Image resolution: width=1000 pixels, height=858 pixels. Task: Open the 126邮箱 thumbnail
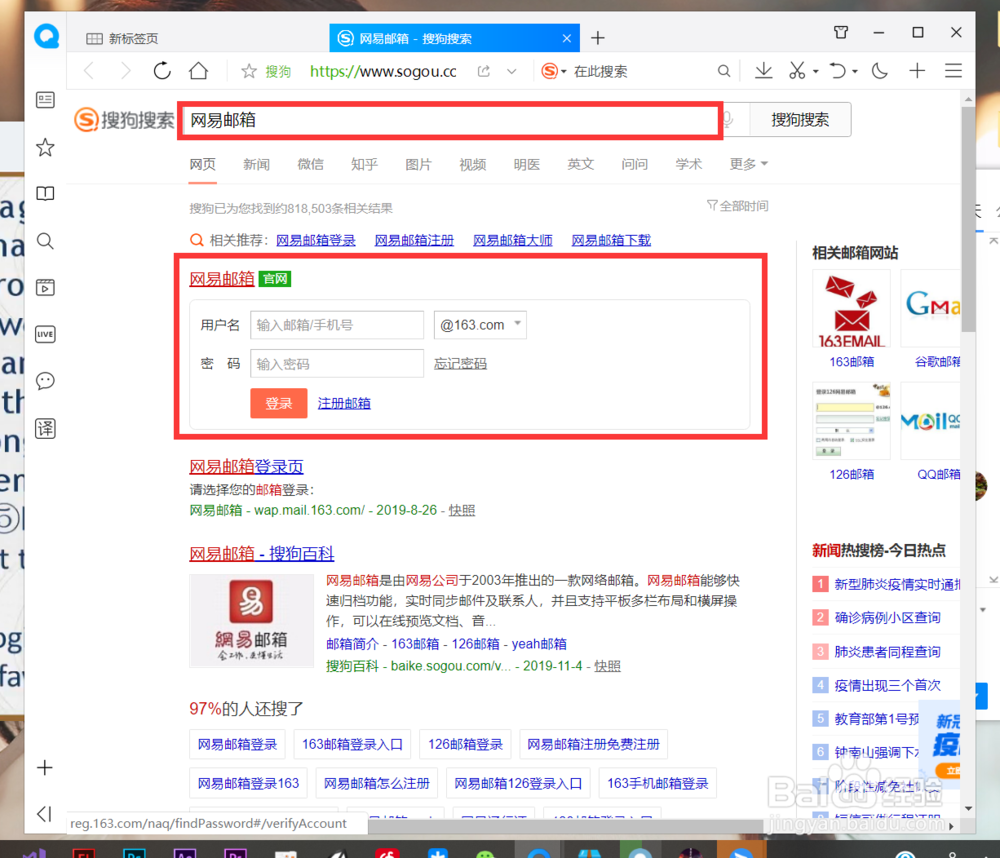click(x=851, y=421)
